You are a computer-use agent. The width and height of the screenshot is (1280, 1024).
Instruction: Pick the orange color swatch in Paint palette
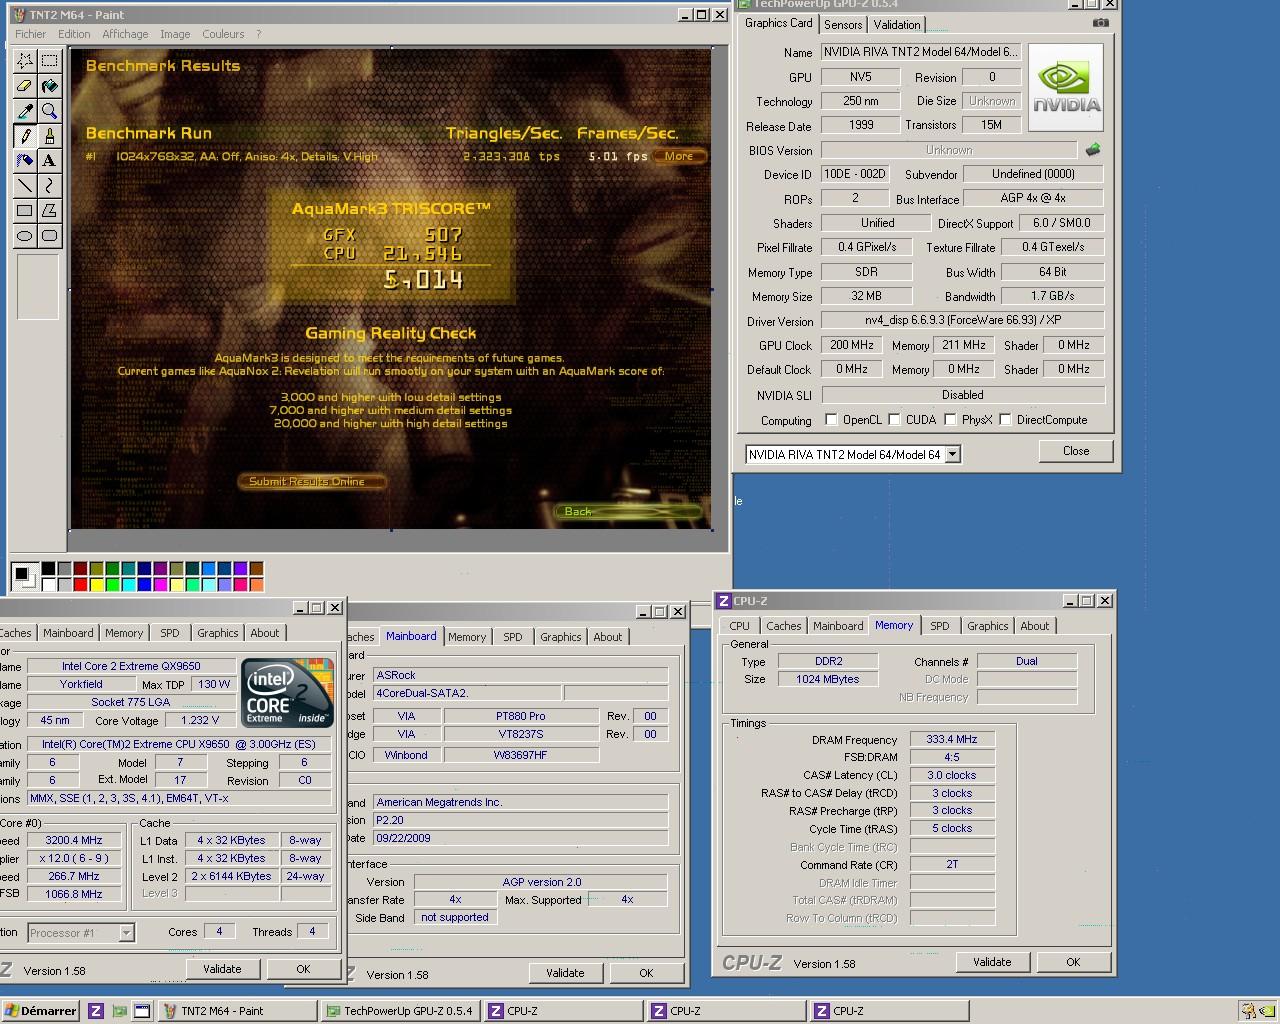tap(256, 584)
